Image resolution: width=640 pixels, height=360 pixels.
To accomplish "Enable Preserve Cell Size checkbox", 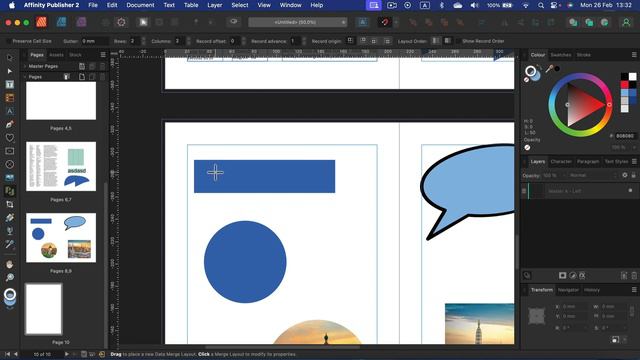I will click(x=9, y=41).
